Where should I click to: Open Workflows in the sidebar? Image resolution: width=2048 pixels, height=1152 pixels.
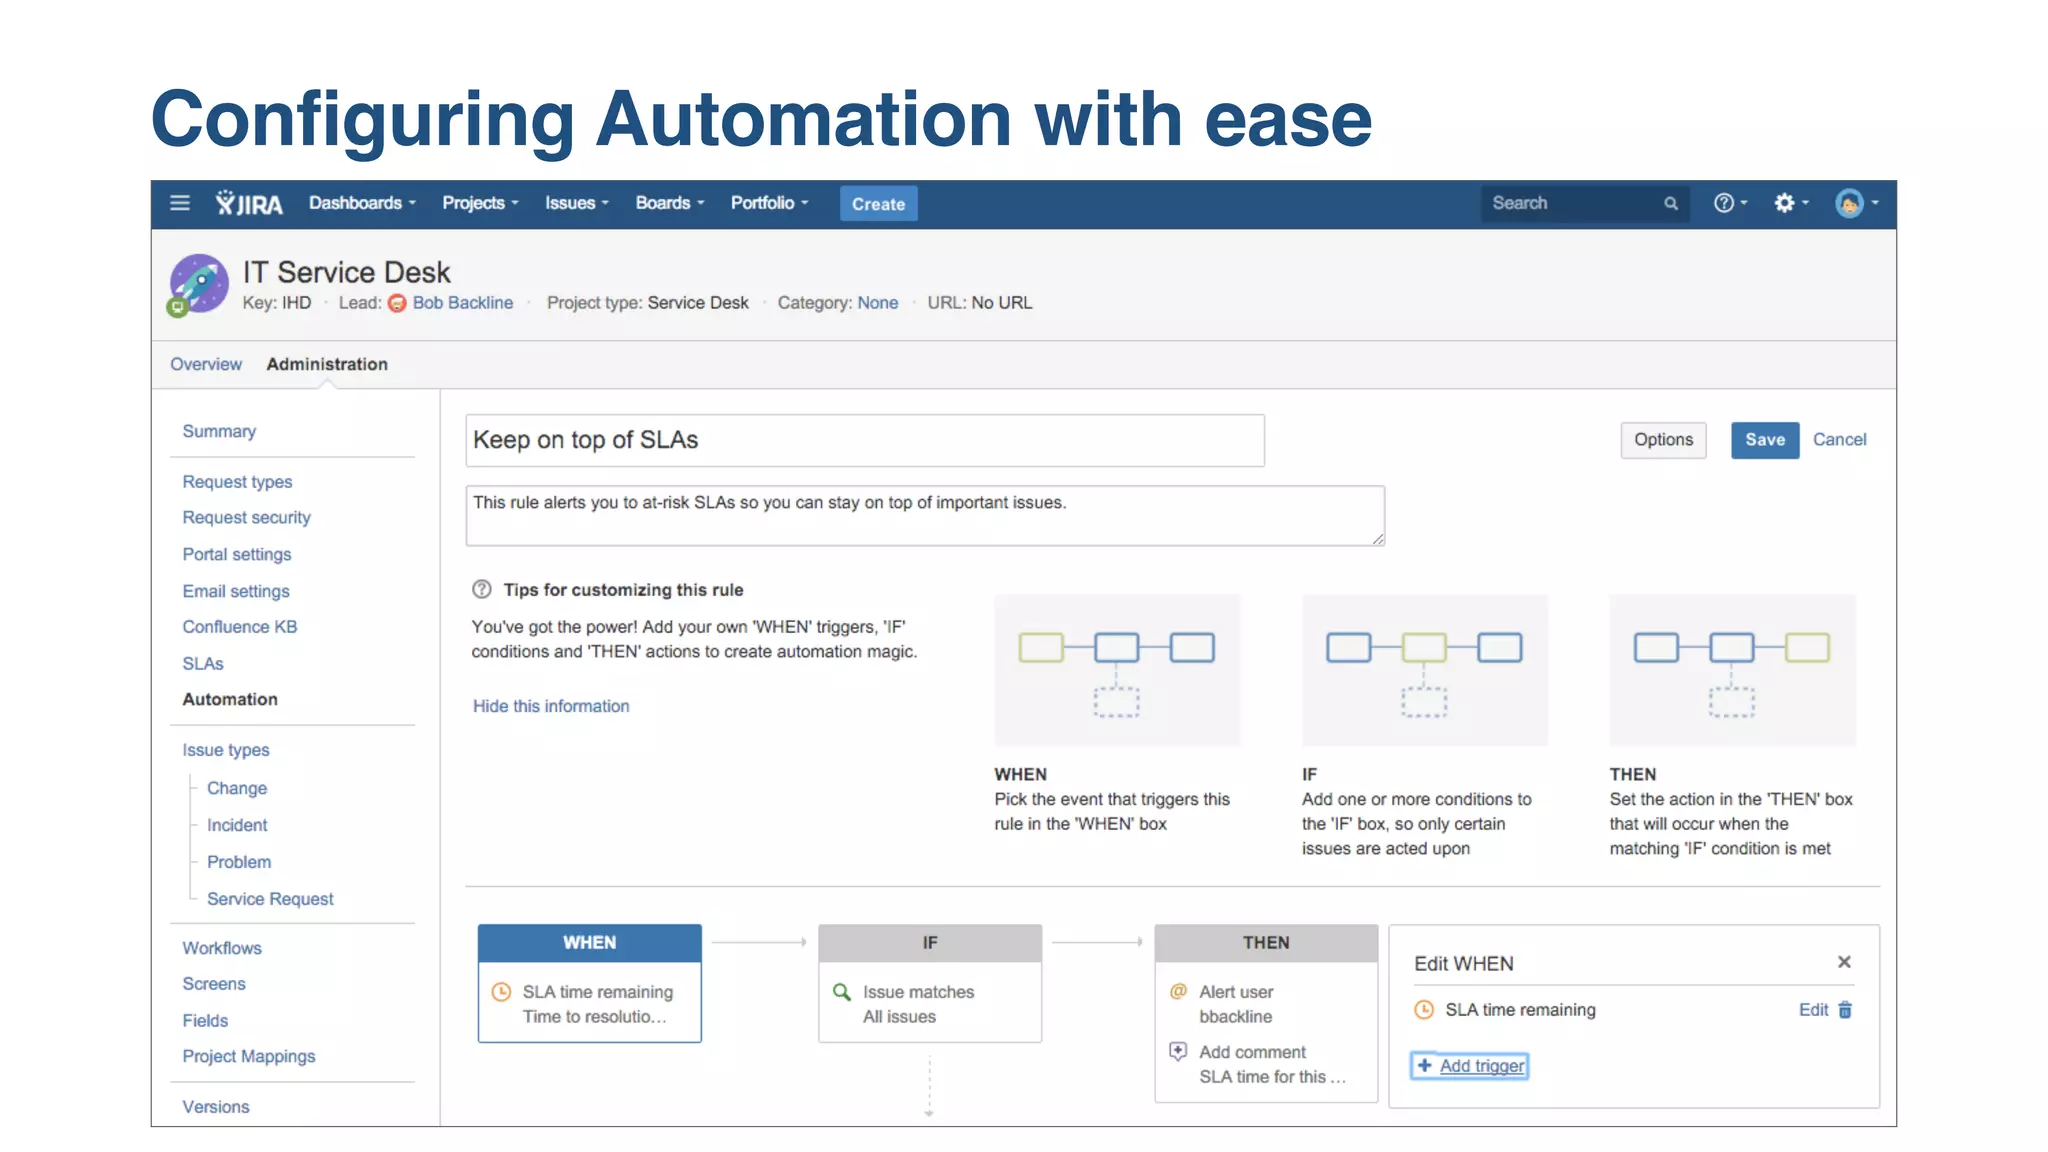tap(222, 948)
